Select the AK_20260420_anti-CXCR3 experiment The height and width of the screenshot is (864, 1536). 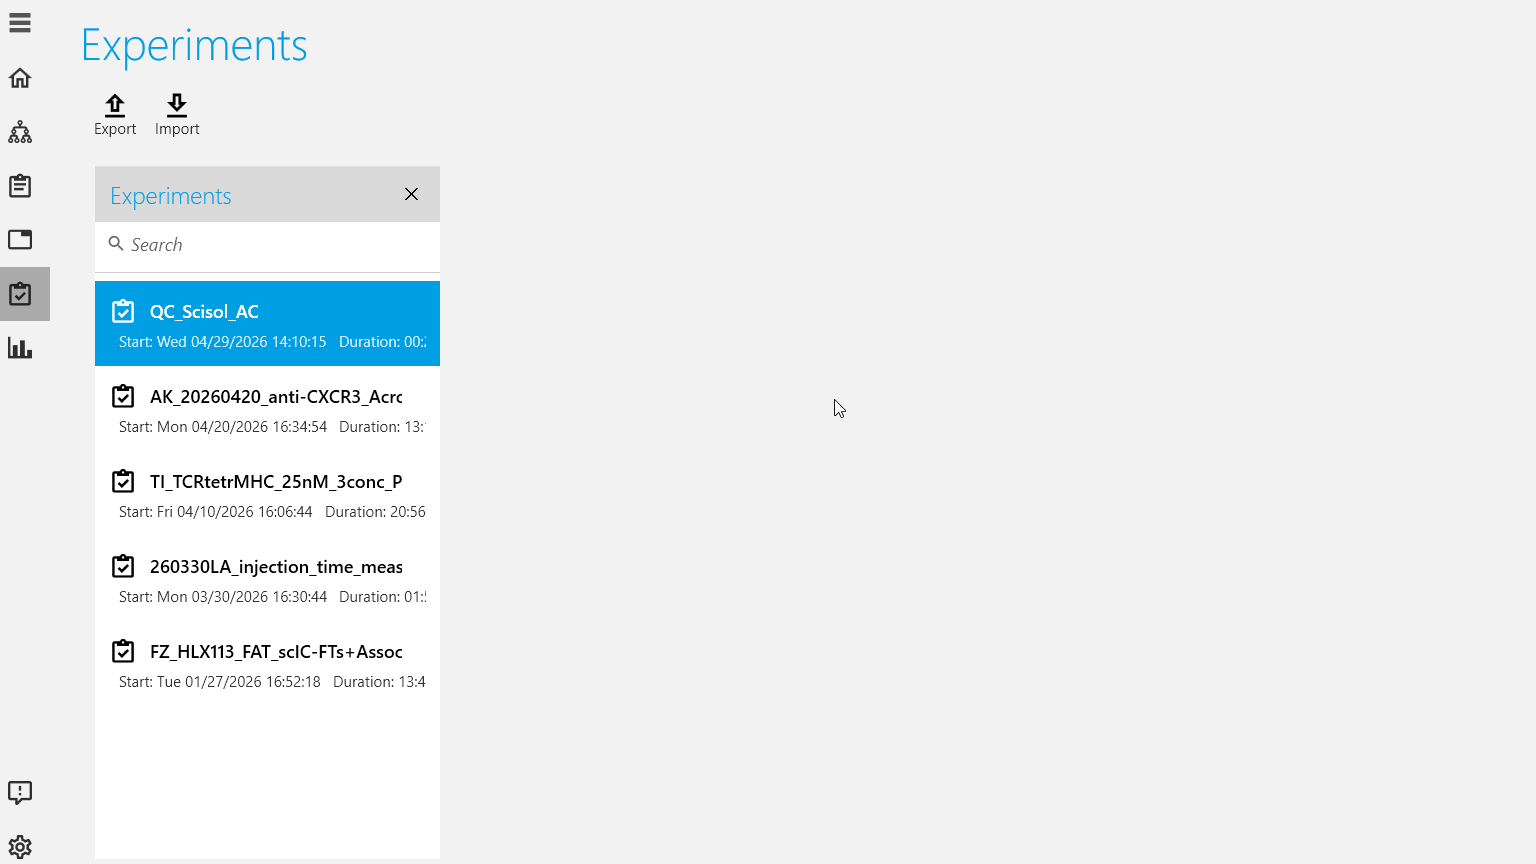coord(267,409)
